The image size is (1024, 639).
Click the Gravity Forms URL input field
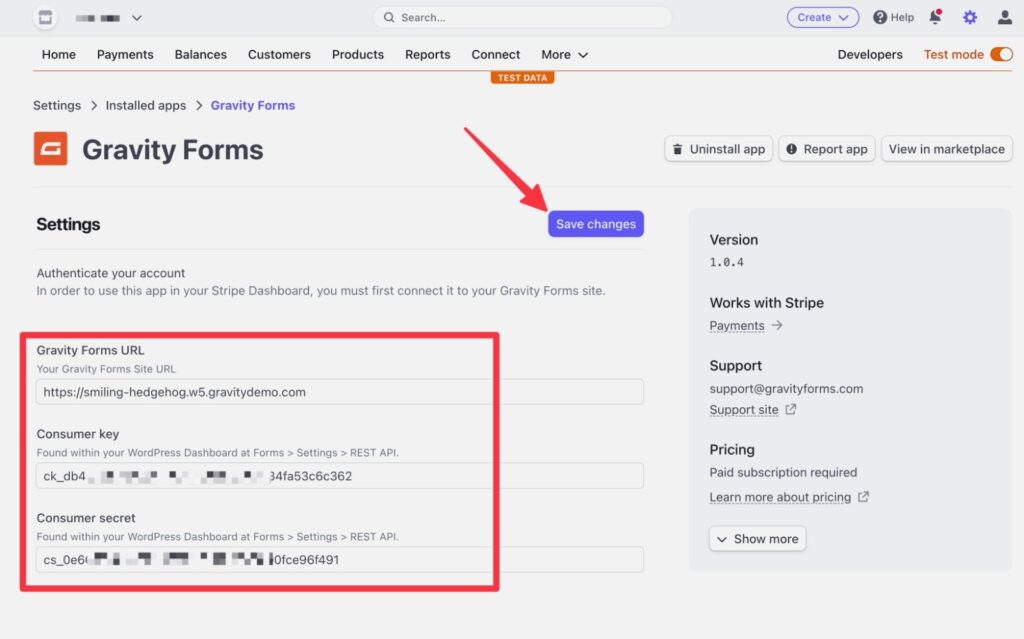(340, 391)
